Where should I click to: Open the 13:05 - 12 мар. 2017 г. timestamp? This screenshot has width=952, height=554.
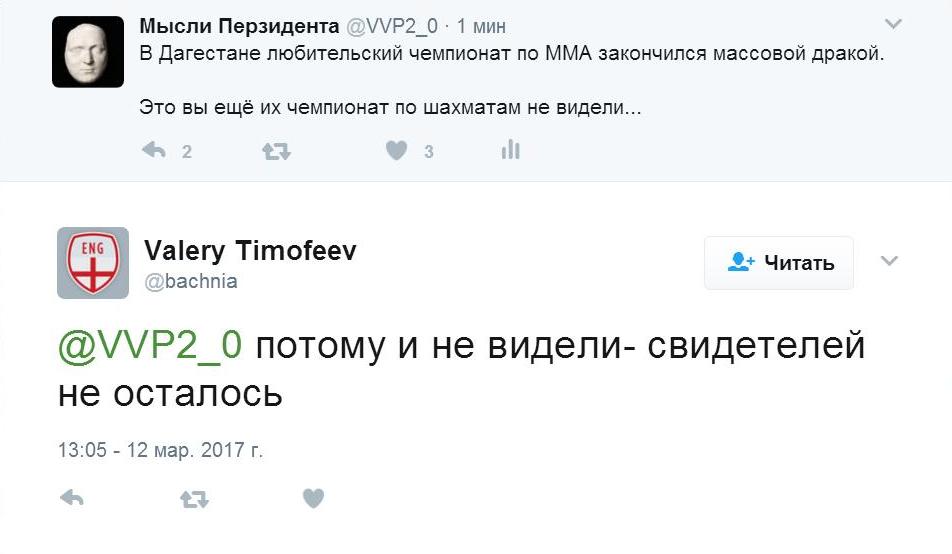point(160,450)
